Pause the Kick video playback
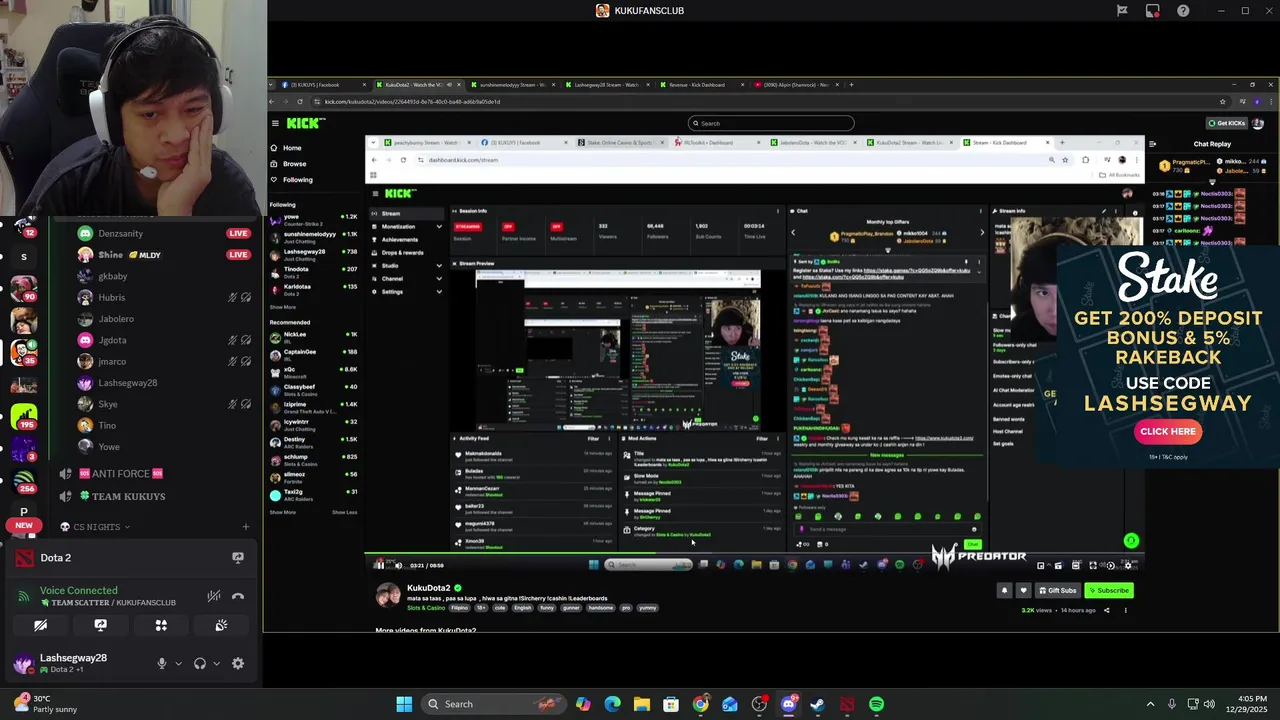The height and width of the screenshot is (720, 1280). [x=378, y=565]
